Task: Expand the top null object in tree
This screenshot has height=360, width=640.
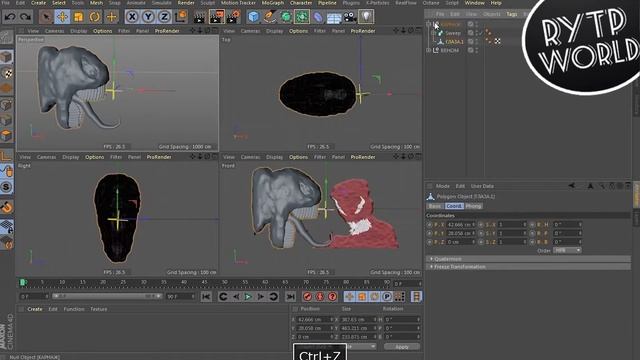Action: coord(429,24)
